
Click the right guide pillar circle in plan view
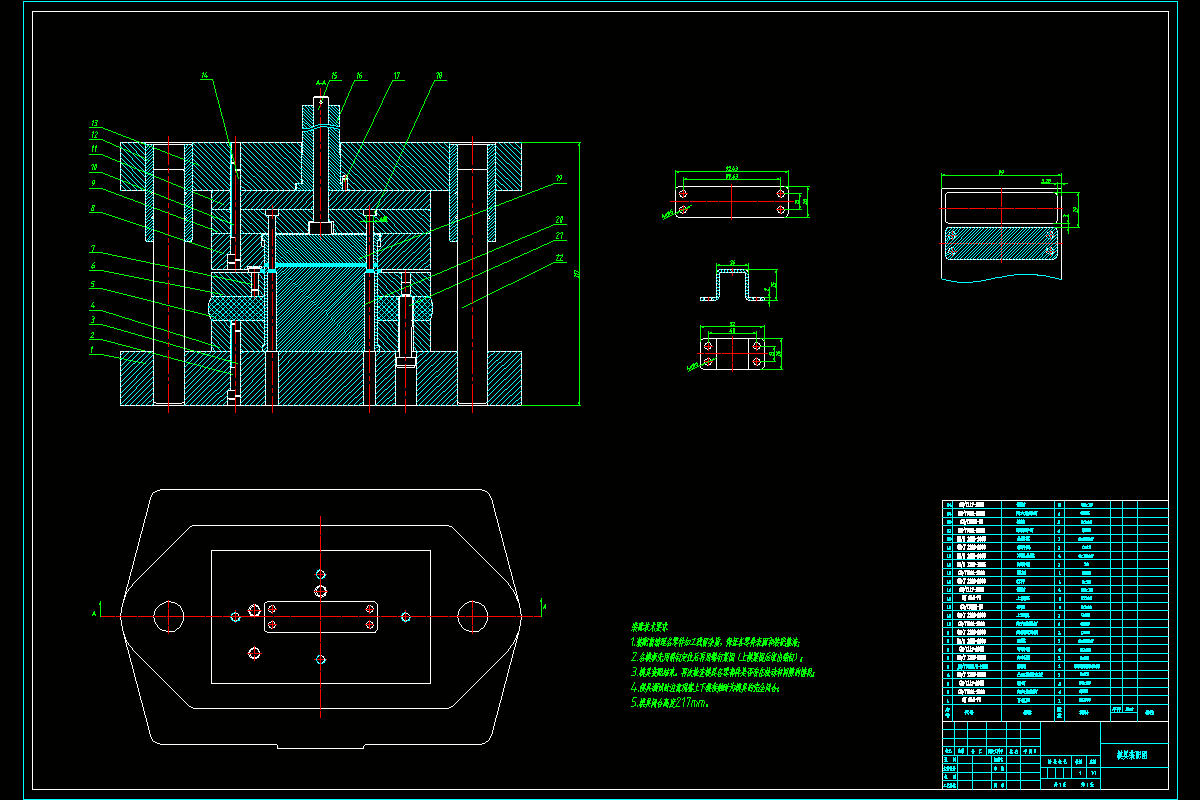click(x=471, y=615)
